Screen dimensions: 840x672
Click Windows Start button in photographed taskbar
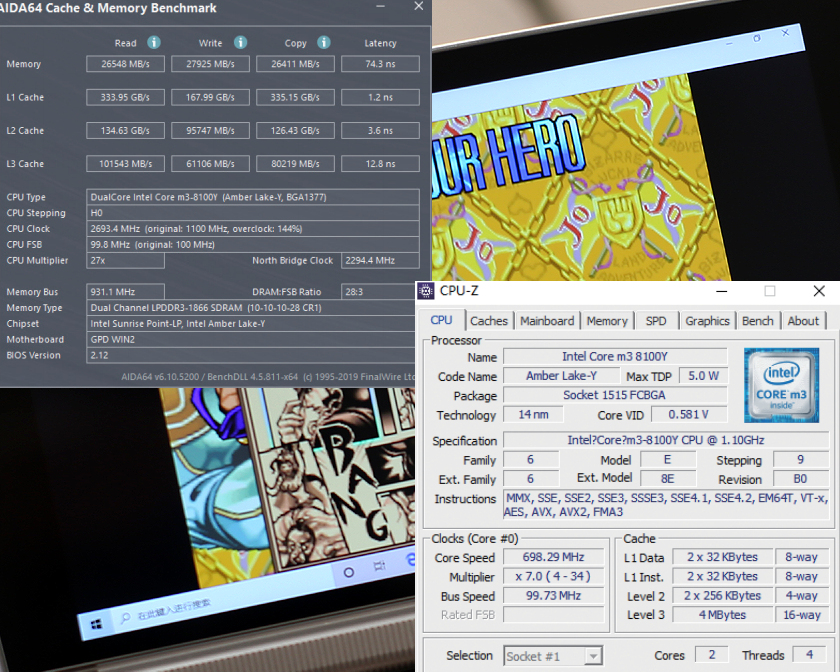click(96, 624)
